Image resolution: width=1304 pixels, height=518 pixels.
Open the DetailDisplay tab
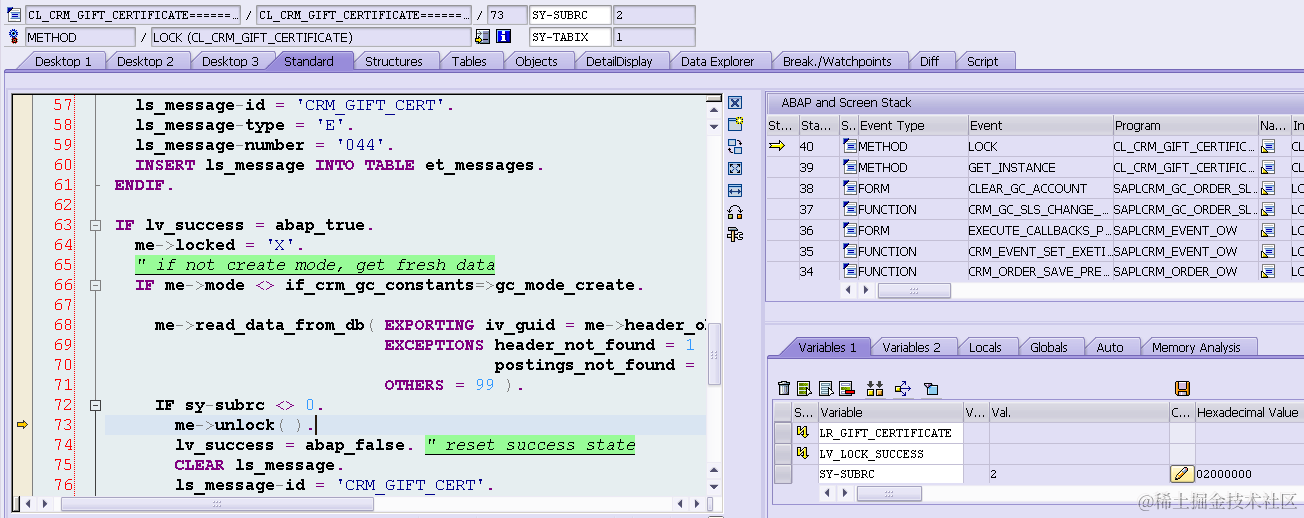(619, 61)
